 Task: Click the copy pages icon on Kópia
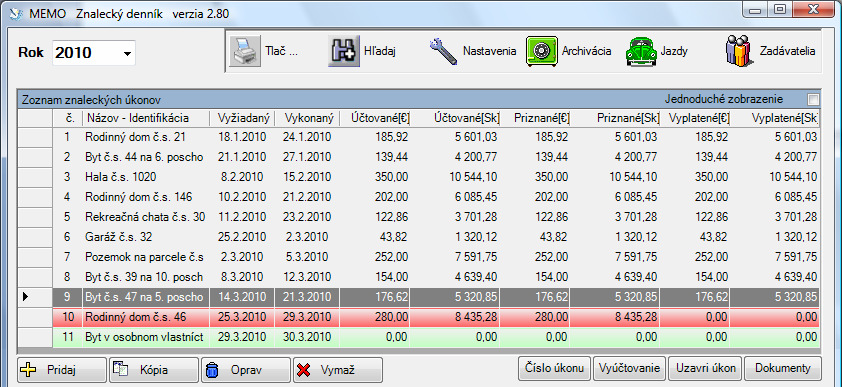tap(120, 370)
